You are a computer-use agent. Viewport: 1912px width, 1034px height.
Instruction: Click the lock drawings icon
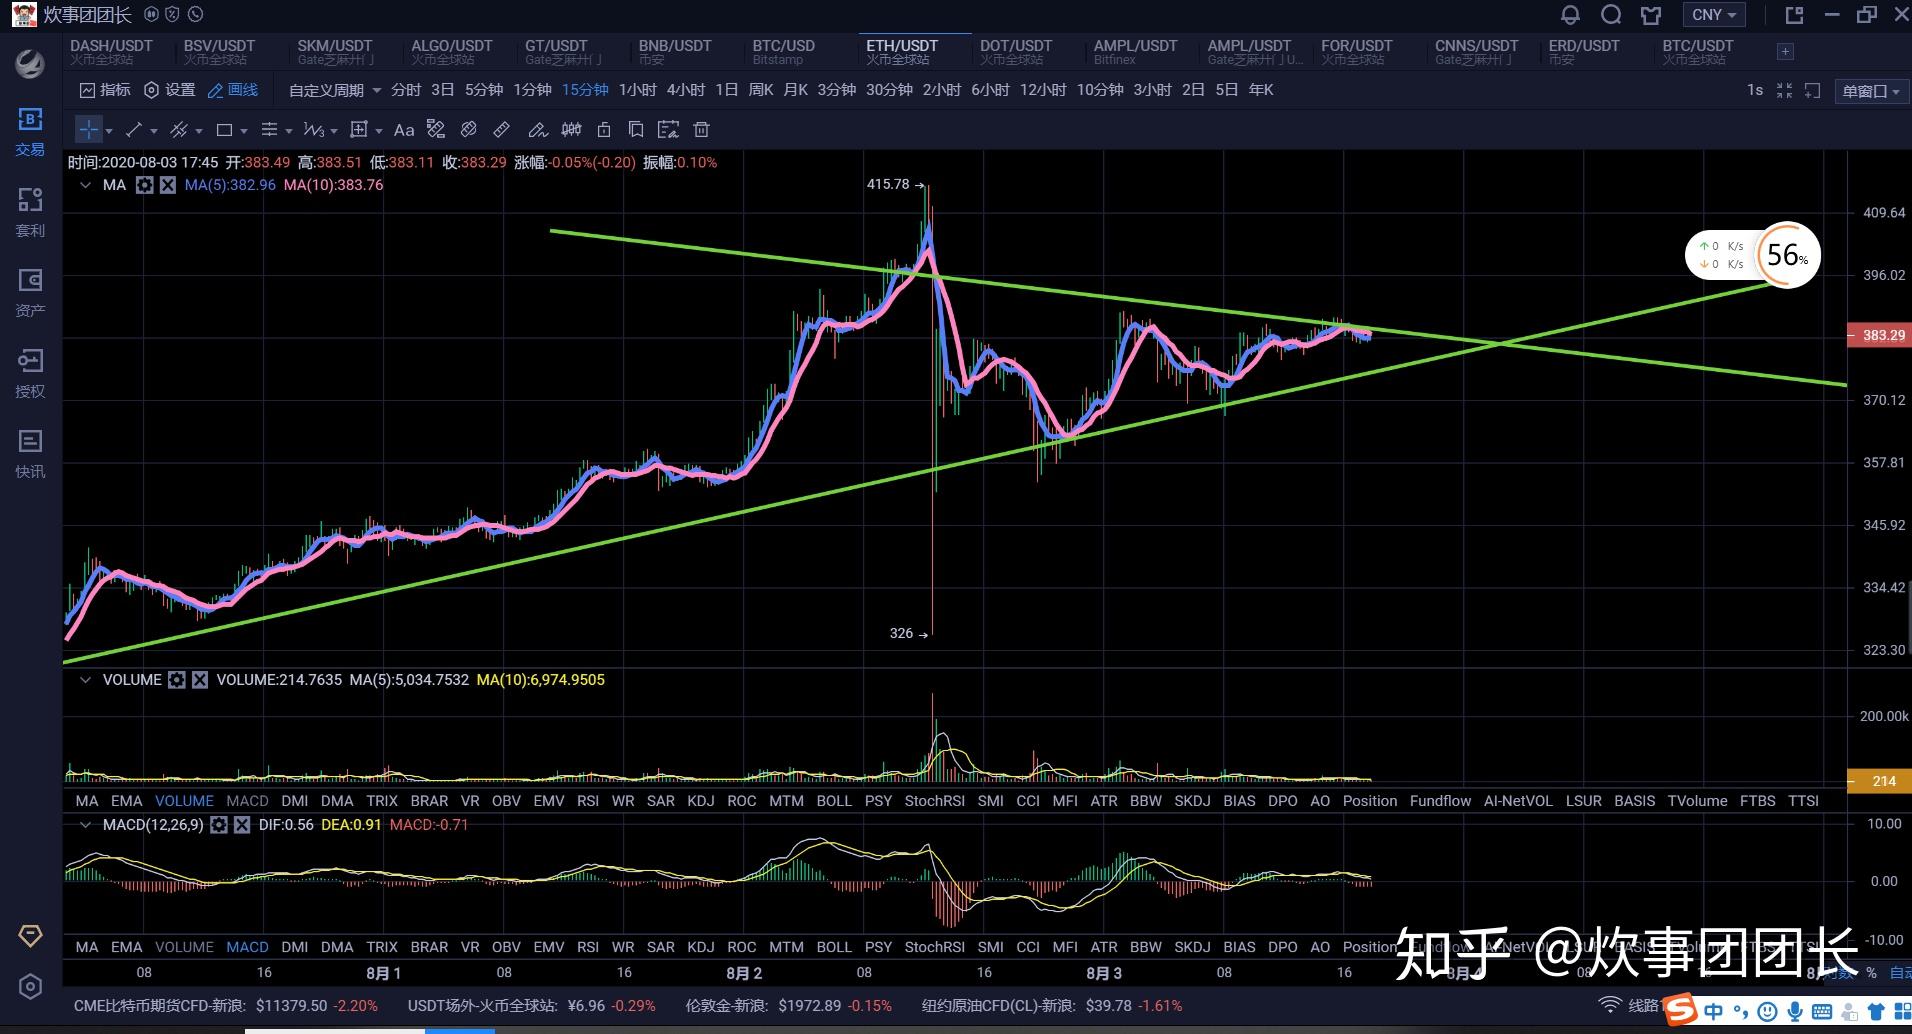pos(604,130)
